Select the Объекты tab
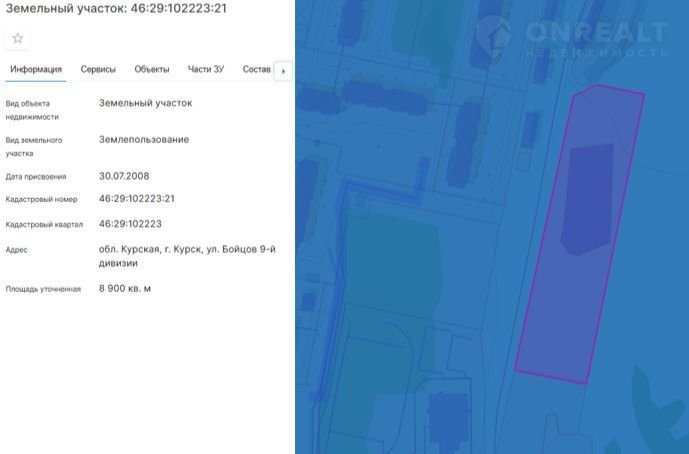 pyautogui.click(x=152, y=69)
